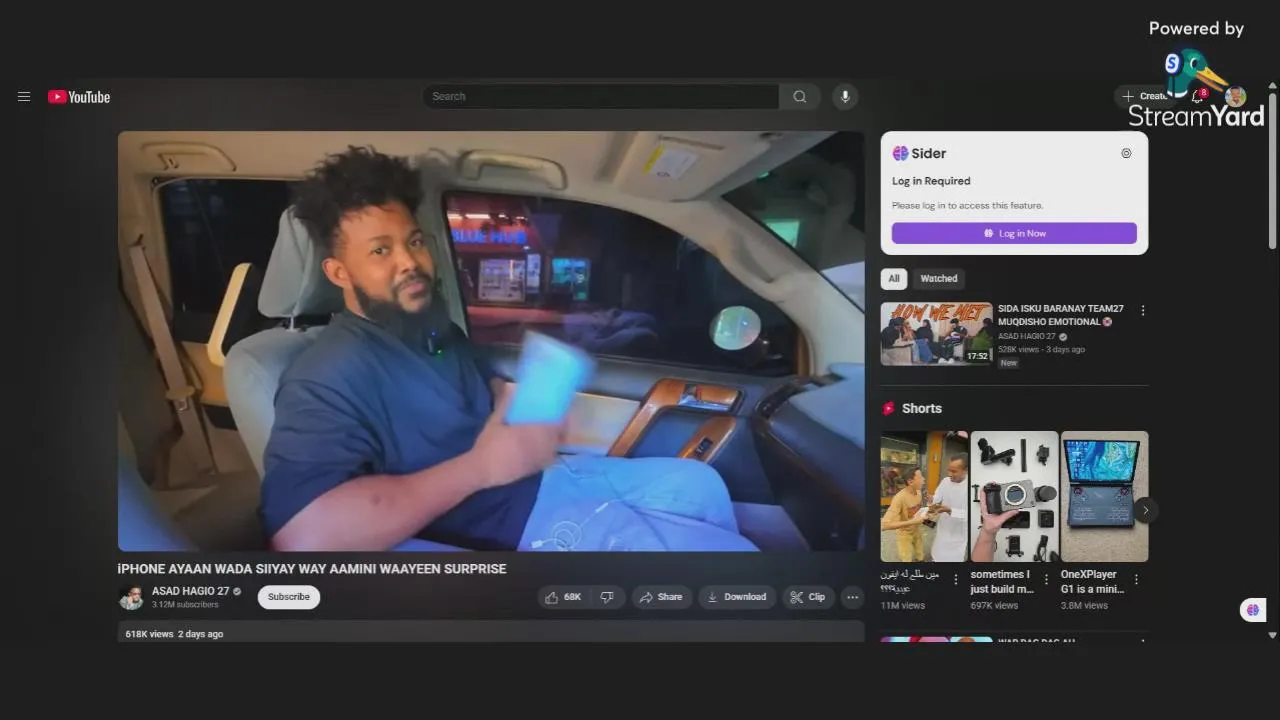
Task: Click the iPHONE AYAAN WADA video title
Action: tap(312, 569)
